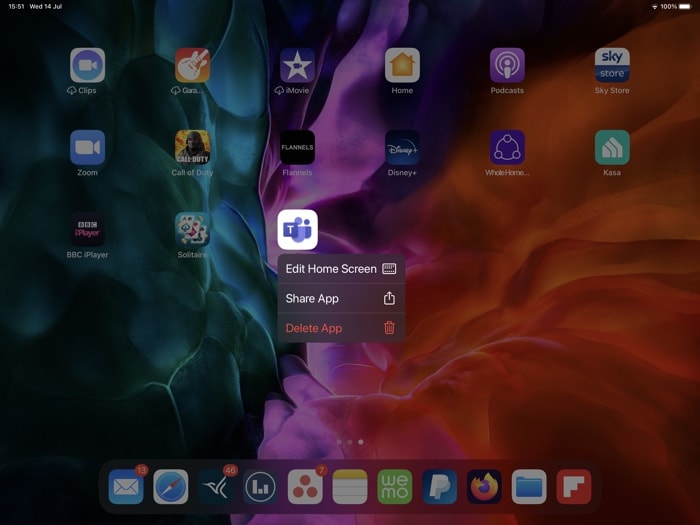Tap the battery indicator in status bar
This screenshot has width=700, height=525.
tap(684, 6)
